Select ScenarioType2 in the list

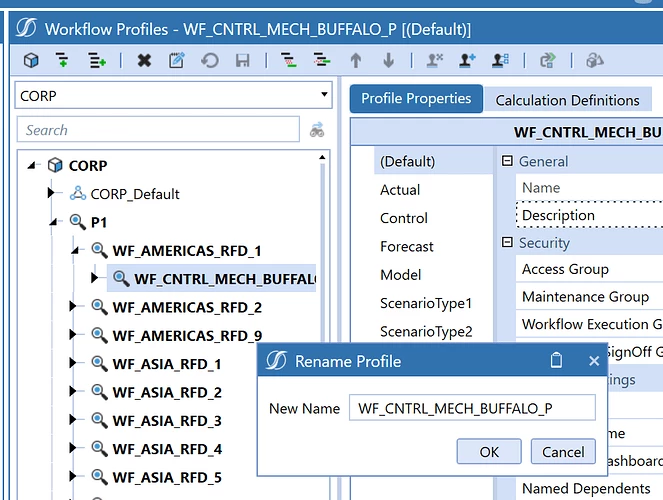point(433,331)
